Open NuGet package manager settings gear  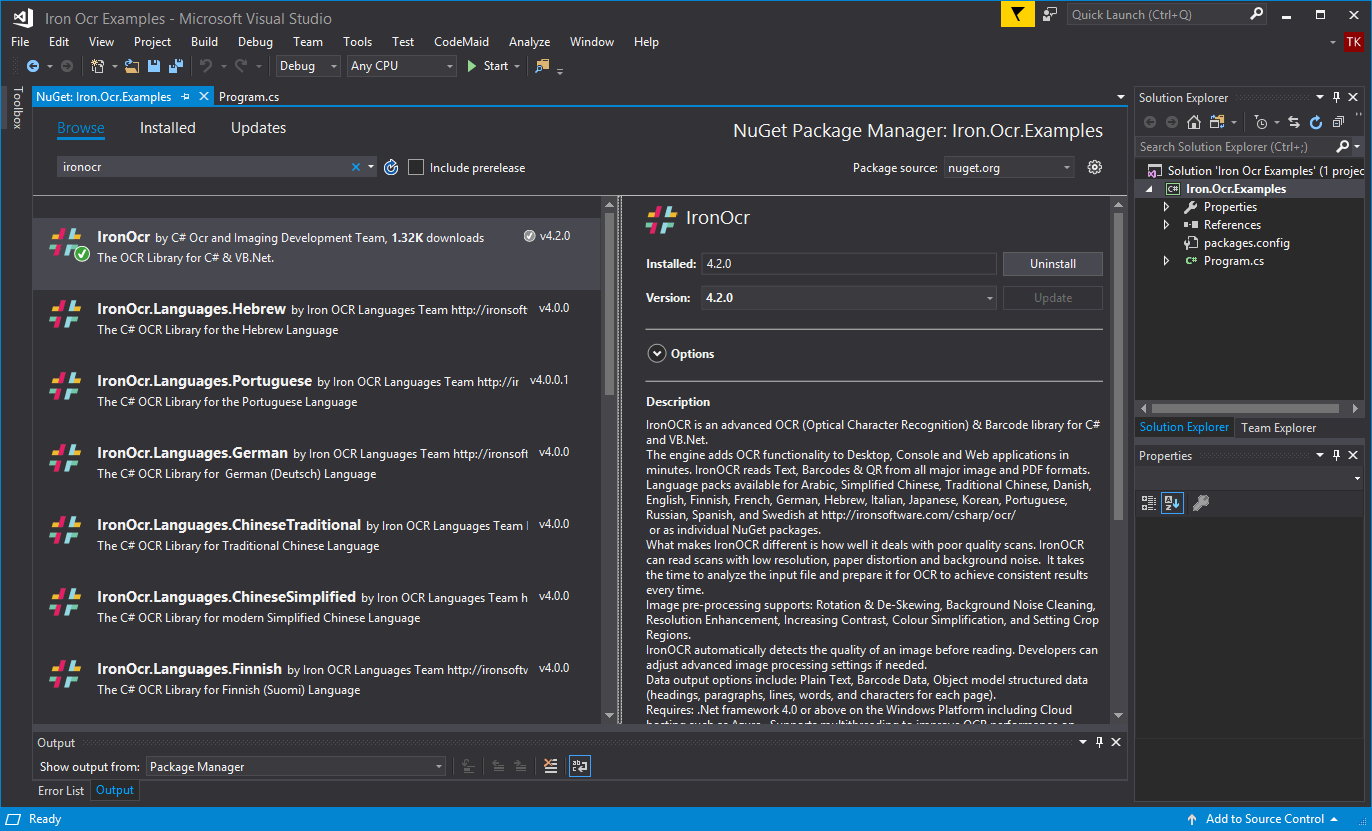click(x=1094, y=167)
